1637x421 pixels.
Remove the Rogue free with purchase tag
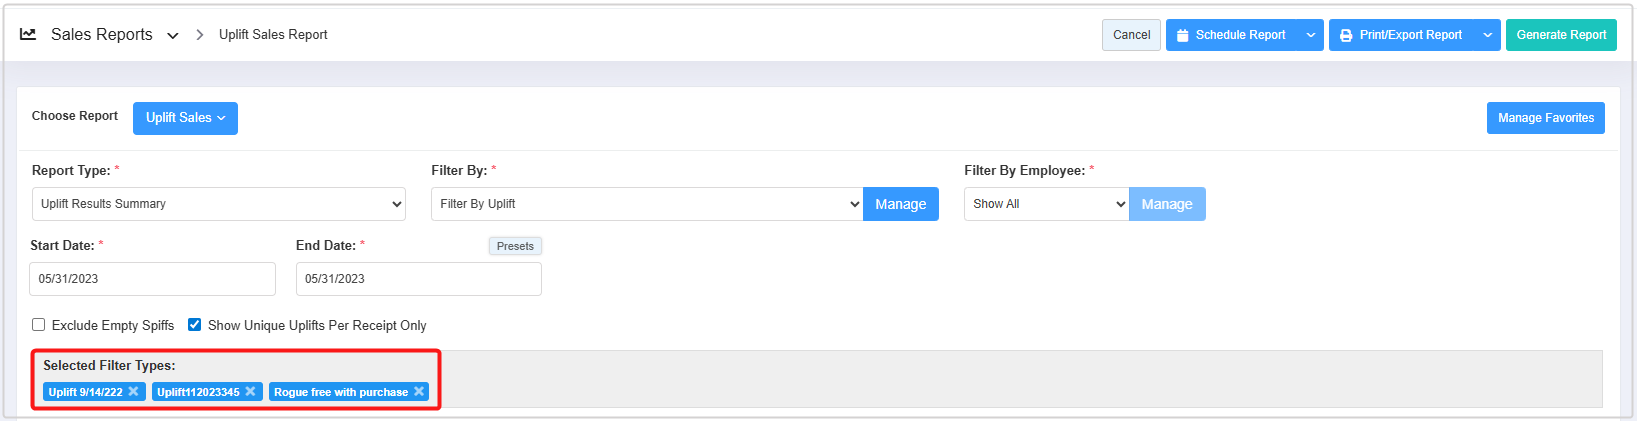point(419,391)
